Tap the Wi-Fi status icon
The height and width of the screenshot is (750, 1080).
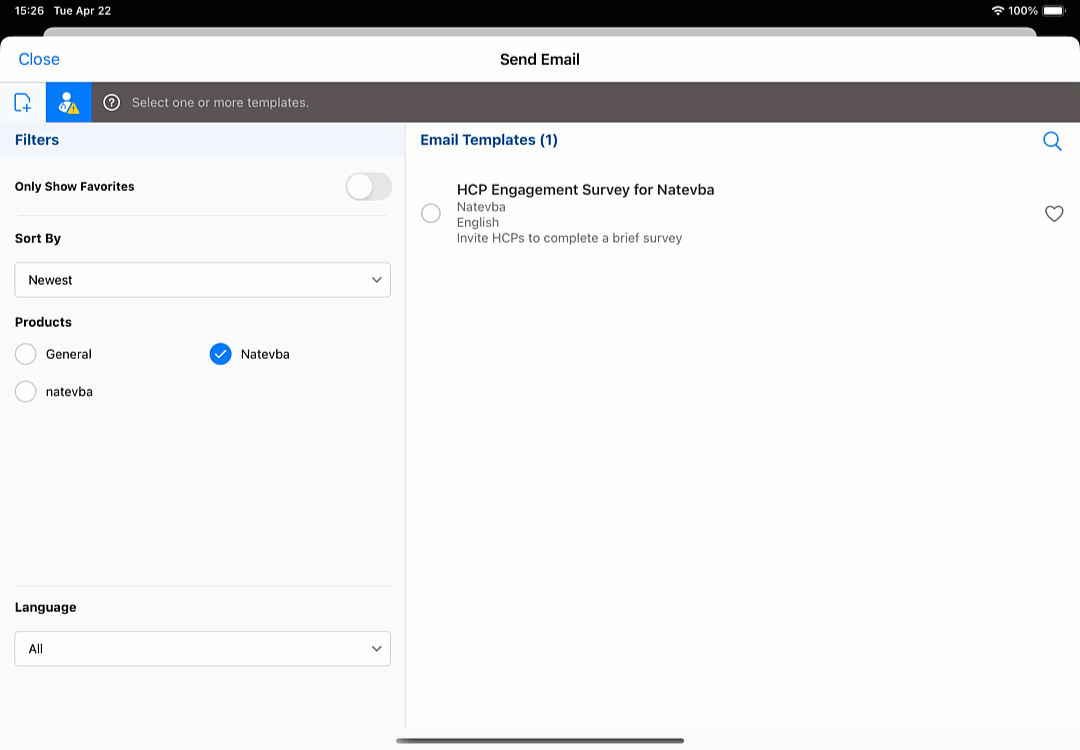[x=997, y=10]
